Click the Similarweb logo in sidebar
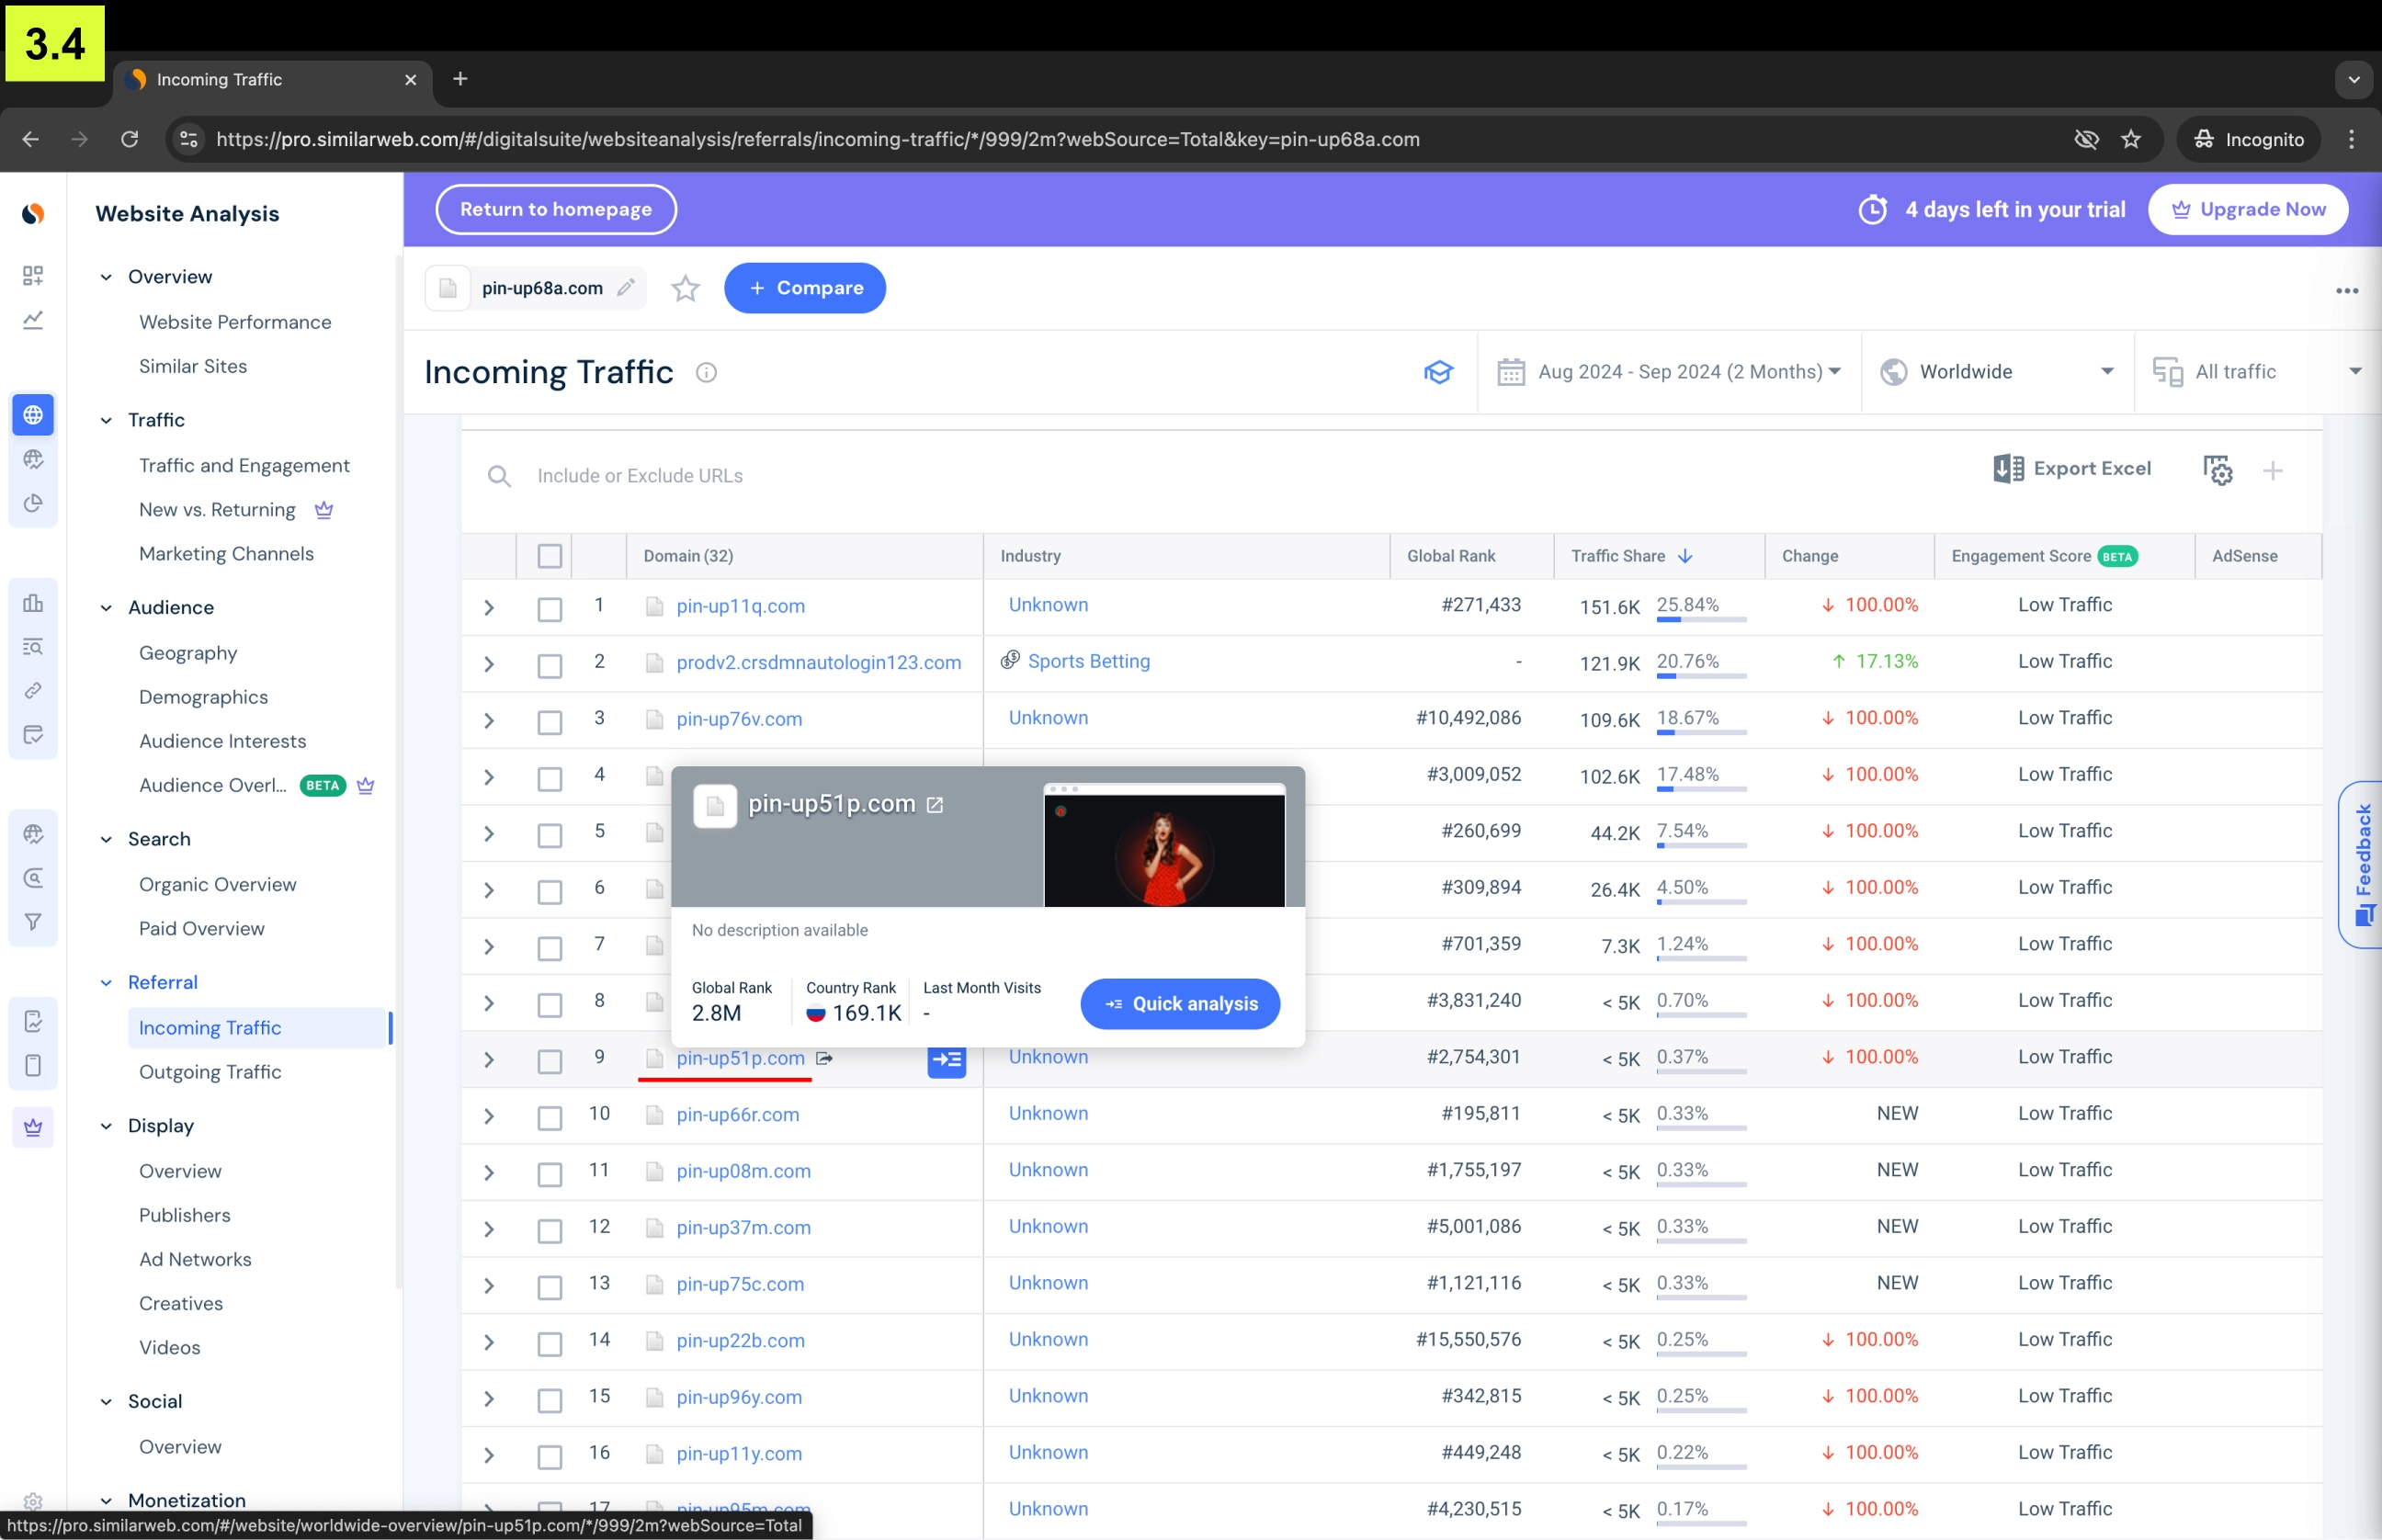 33,213
